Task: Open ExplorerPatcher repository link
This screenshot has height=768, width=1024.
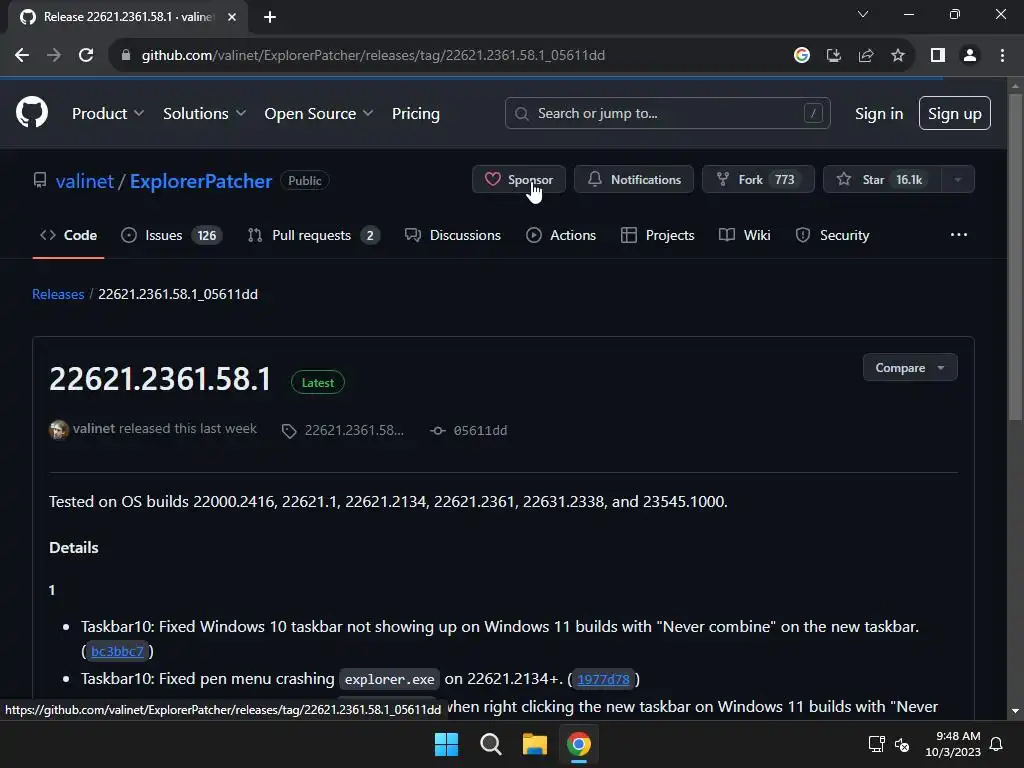Action: point(200,181)
